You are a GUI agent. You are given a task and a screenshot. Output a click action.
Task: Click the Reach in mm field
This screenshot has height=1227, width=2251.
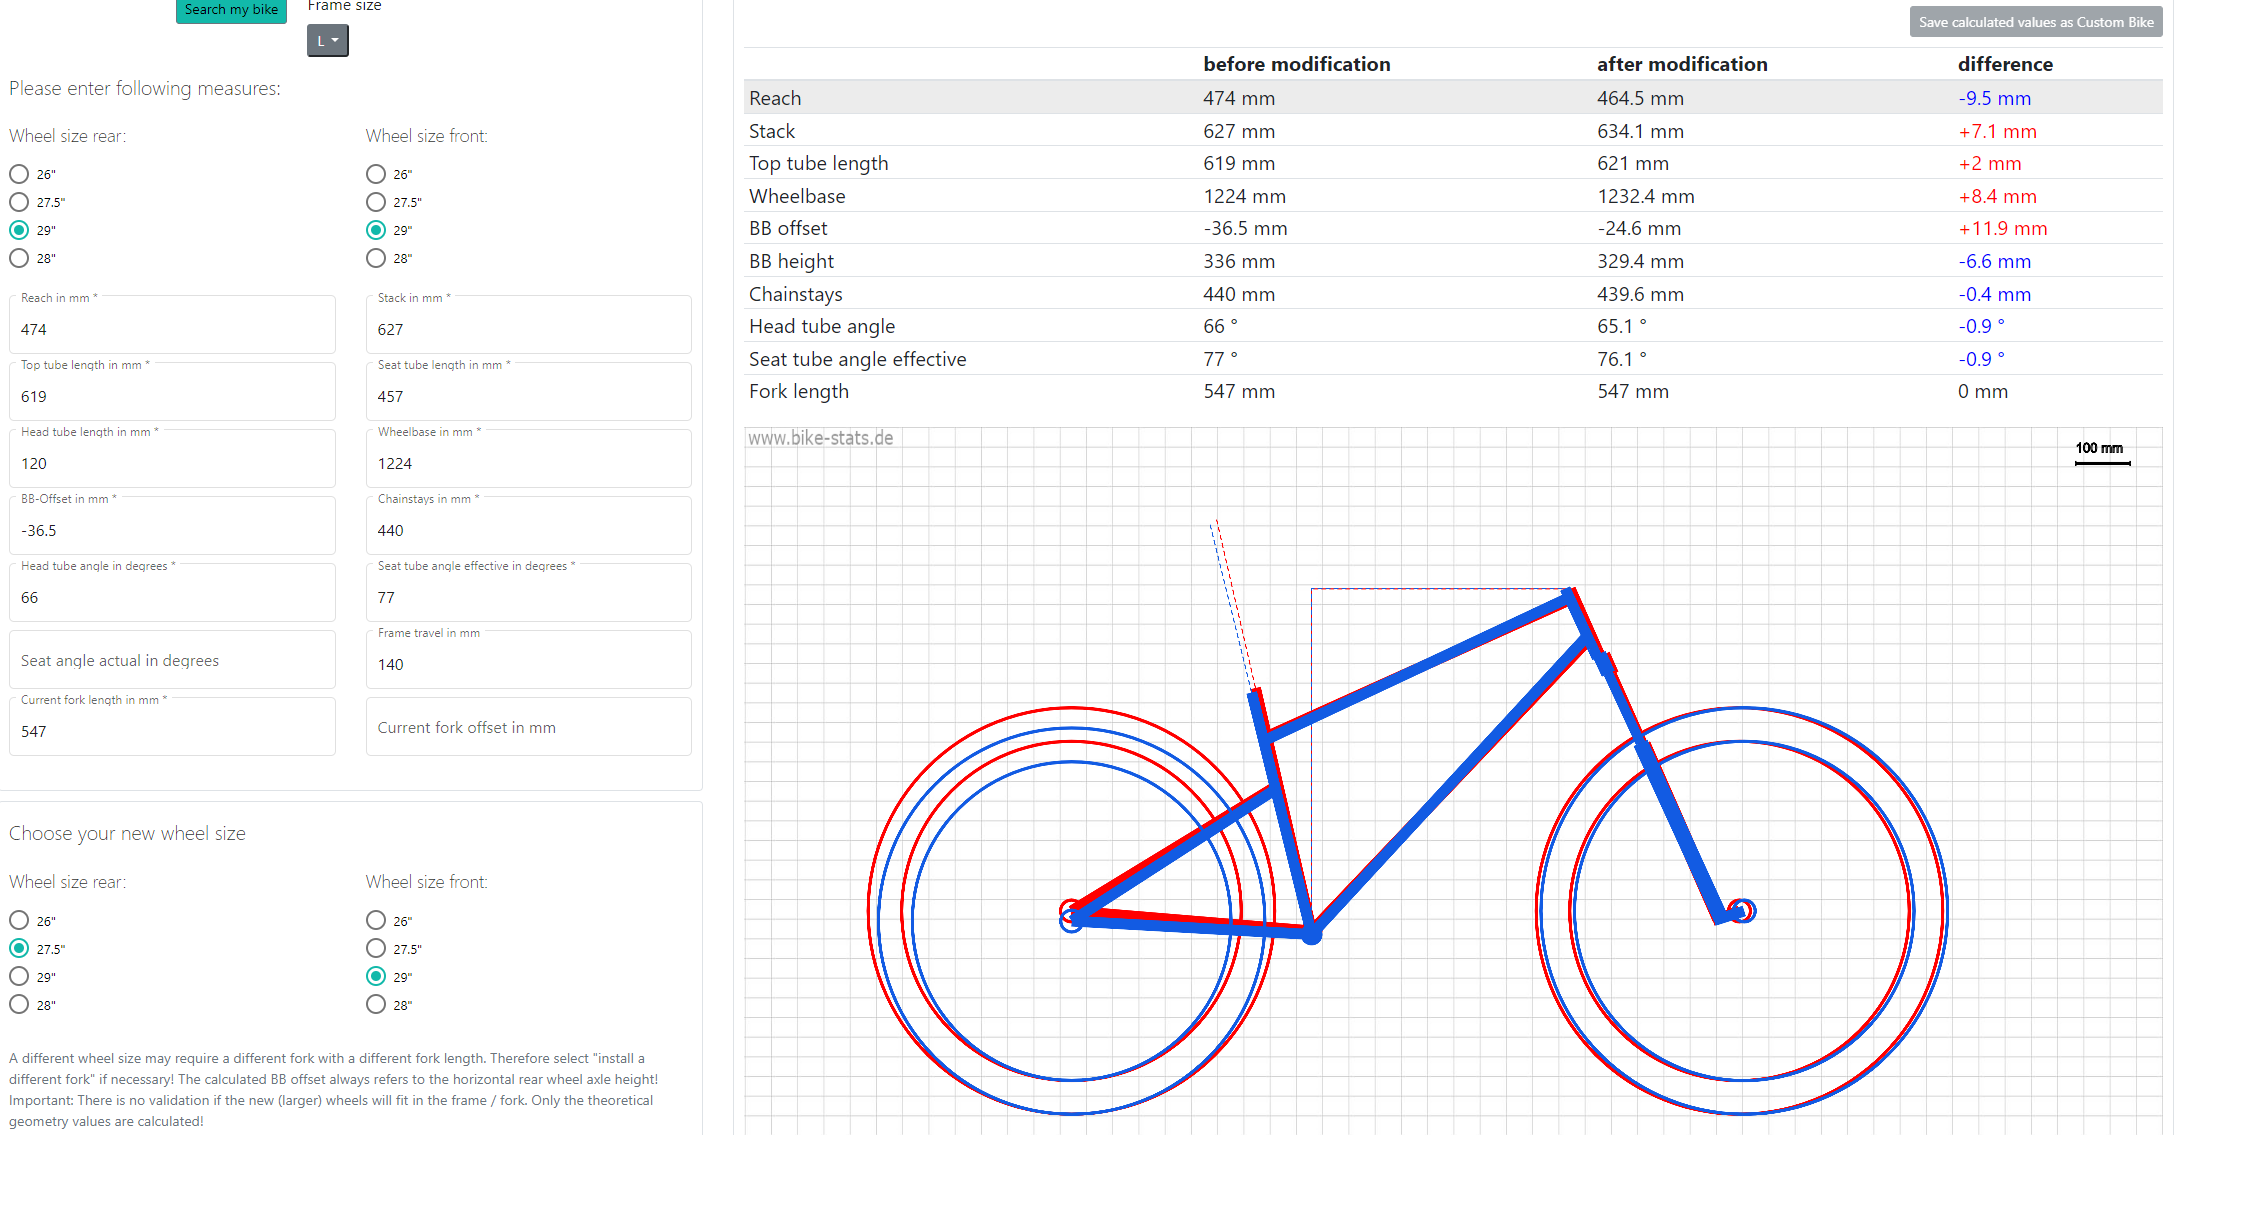click(x=172, y=324)
